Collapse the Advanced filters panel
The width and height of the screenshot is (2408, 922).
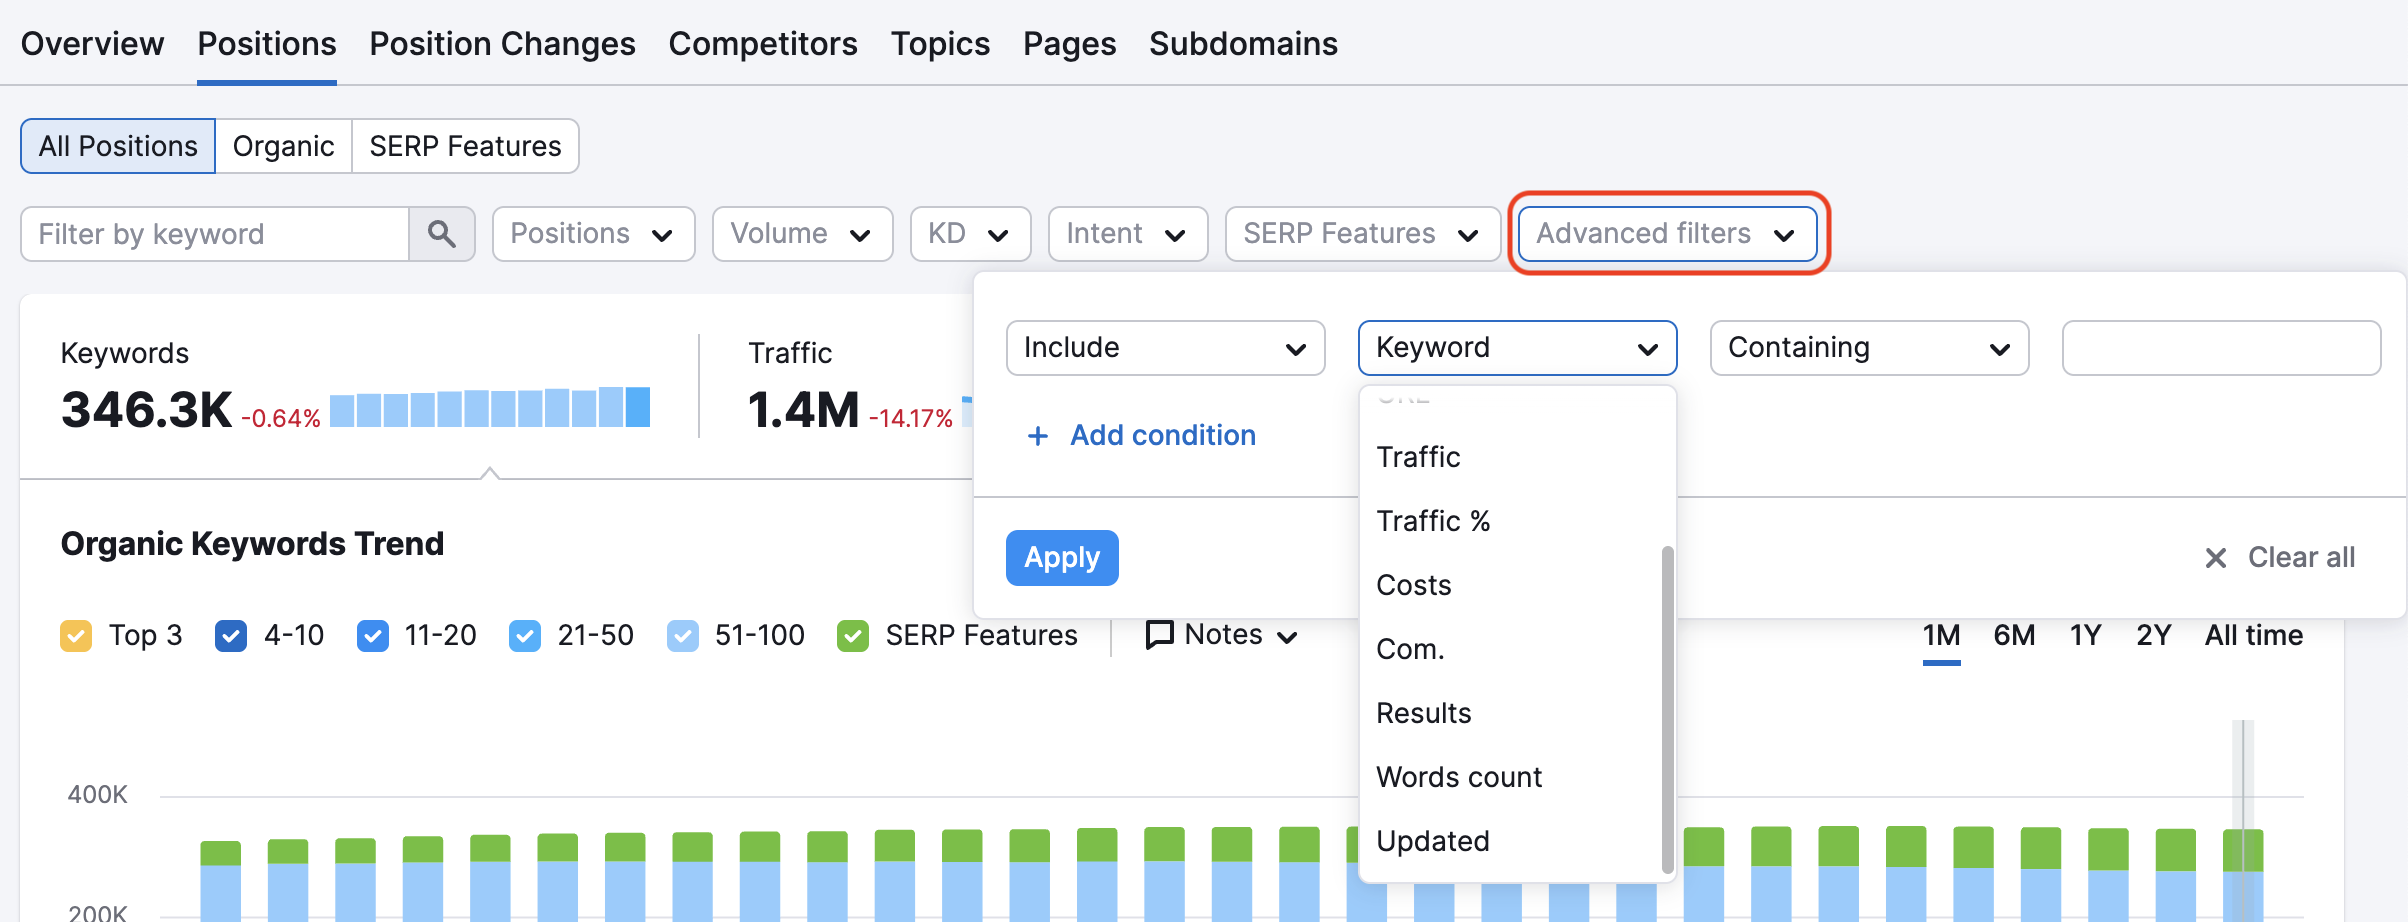[x=1665, y=233]
